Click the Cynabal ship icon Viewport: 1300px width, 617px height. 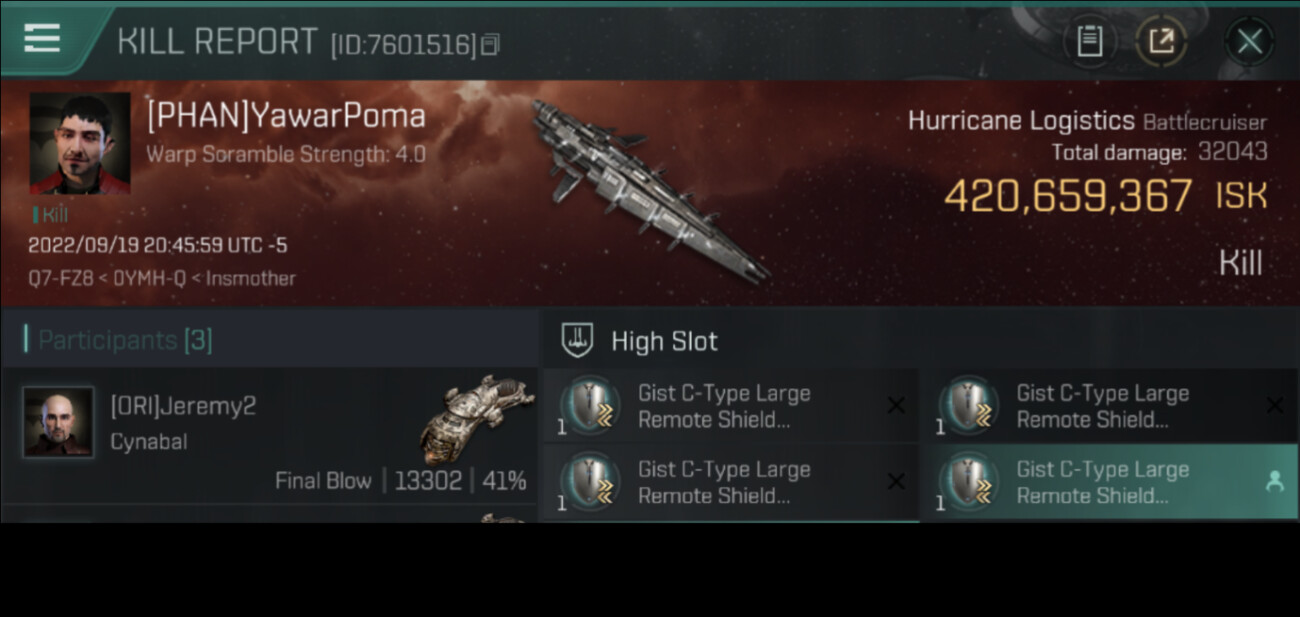(476, 418)
